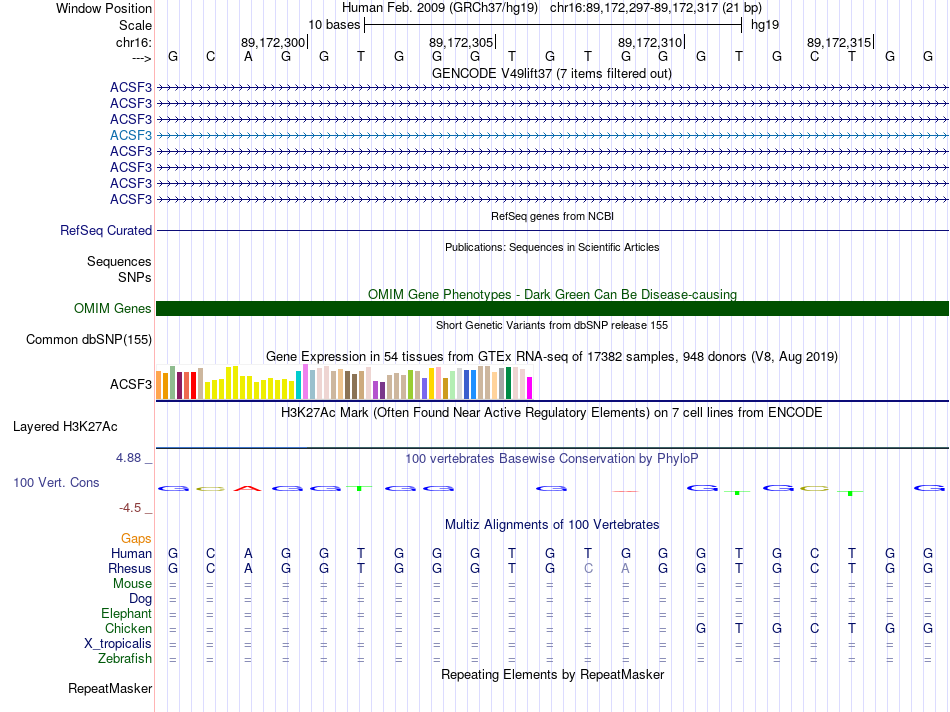Click the 89,172,305 position marker on ruler

click(x=461, y=42)
